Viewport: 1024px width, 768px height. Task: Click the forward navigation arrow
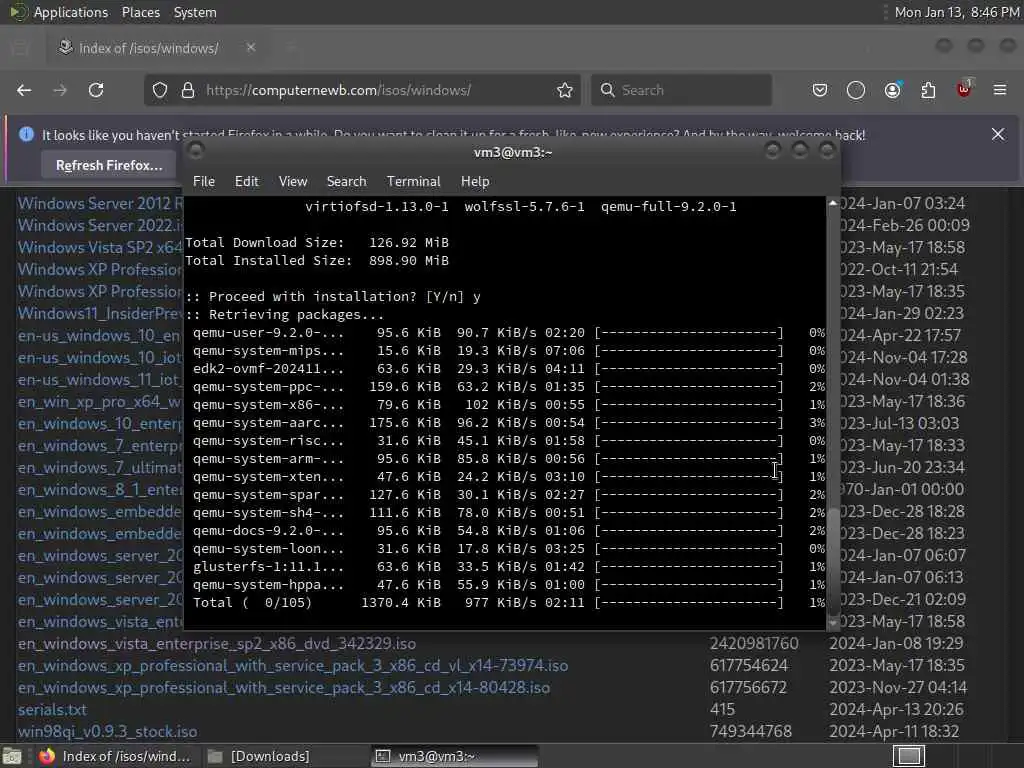click(x=60, y=90)
